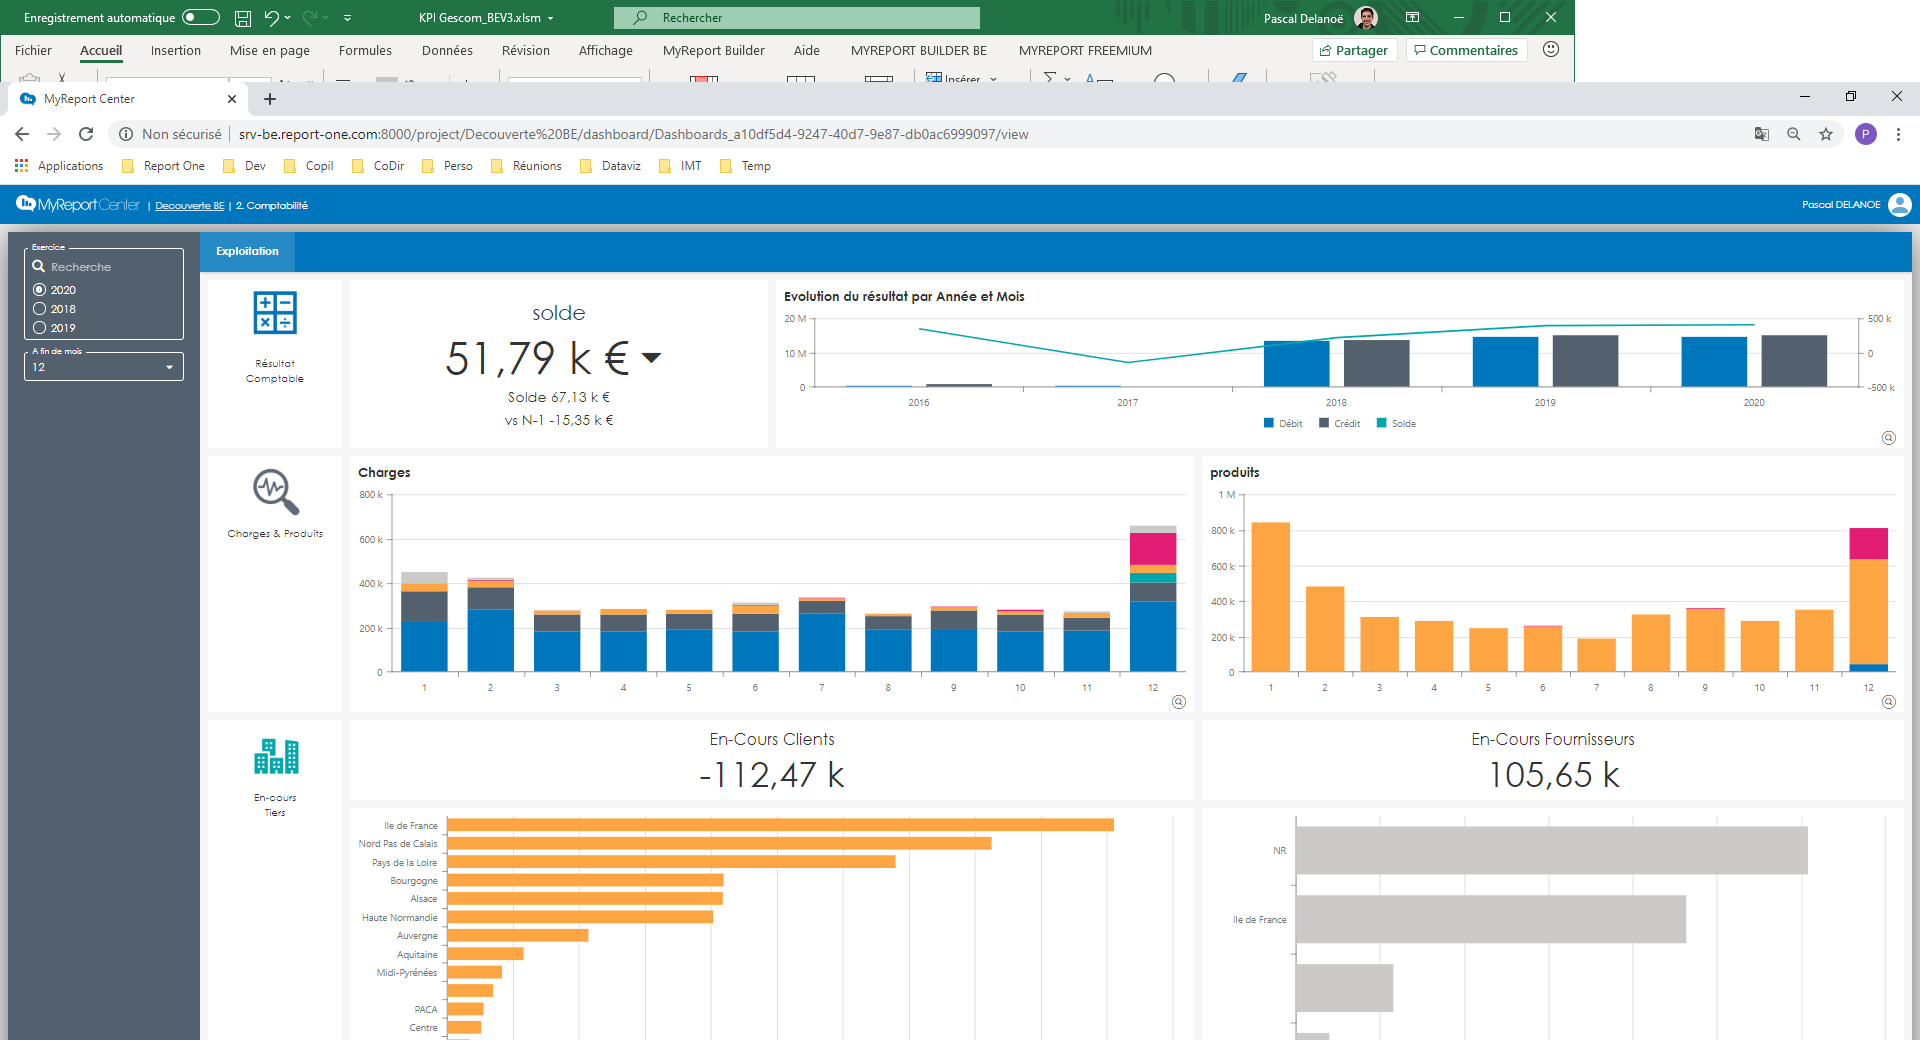Open the MYREPORT FREEMIUM ribbon tab
This screenshot has width=1920, height=1040.
click(1085, 51)
